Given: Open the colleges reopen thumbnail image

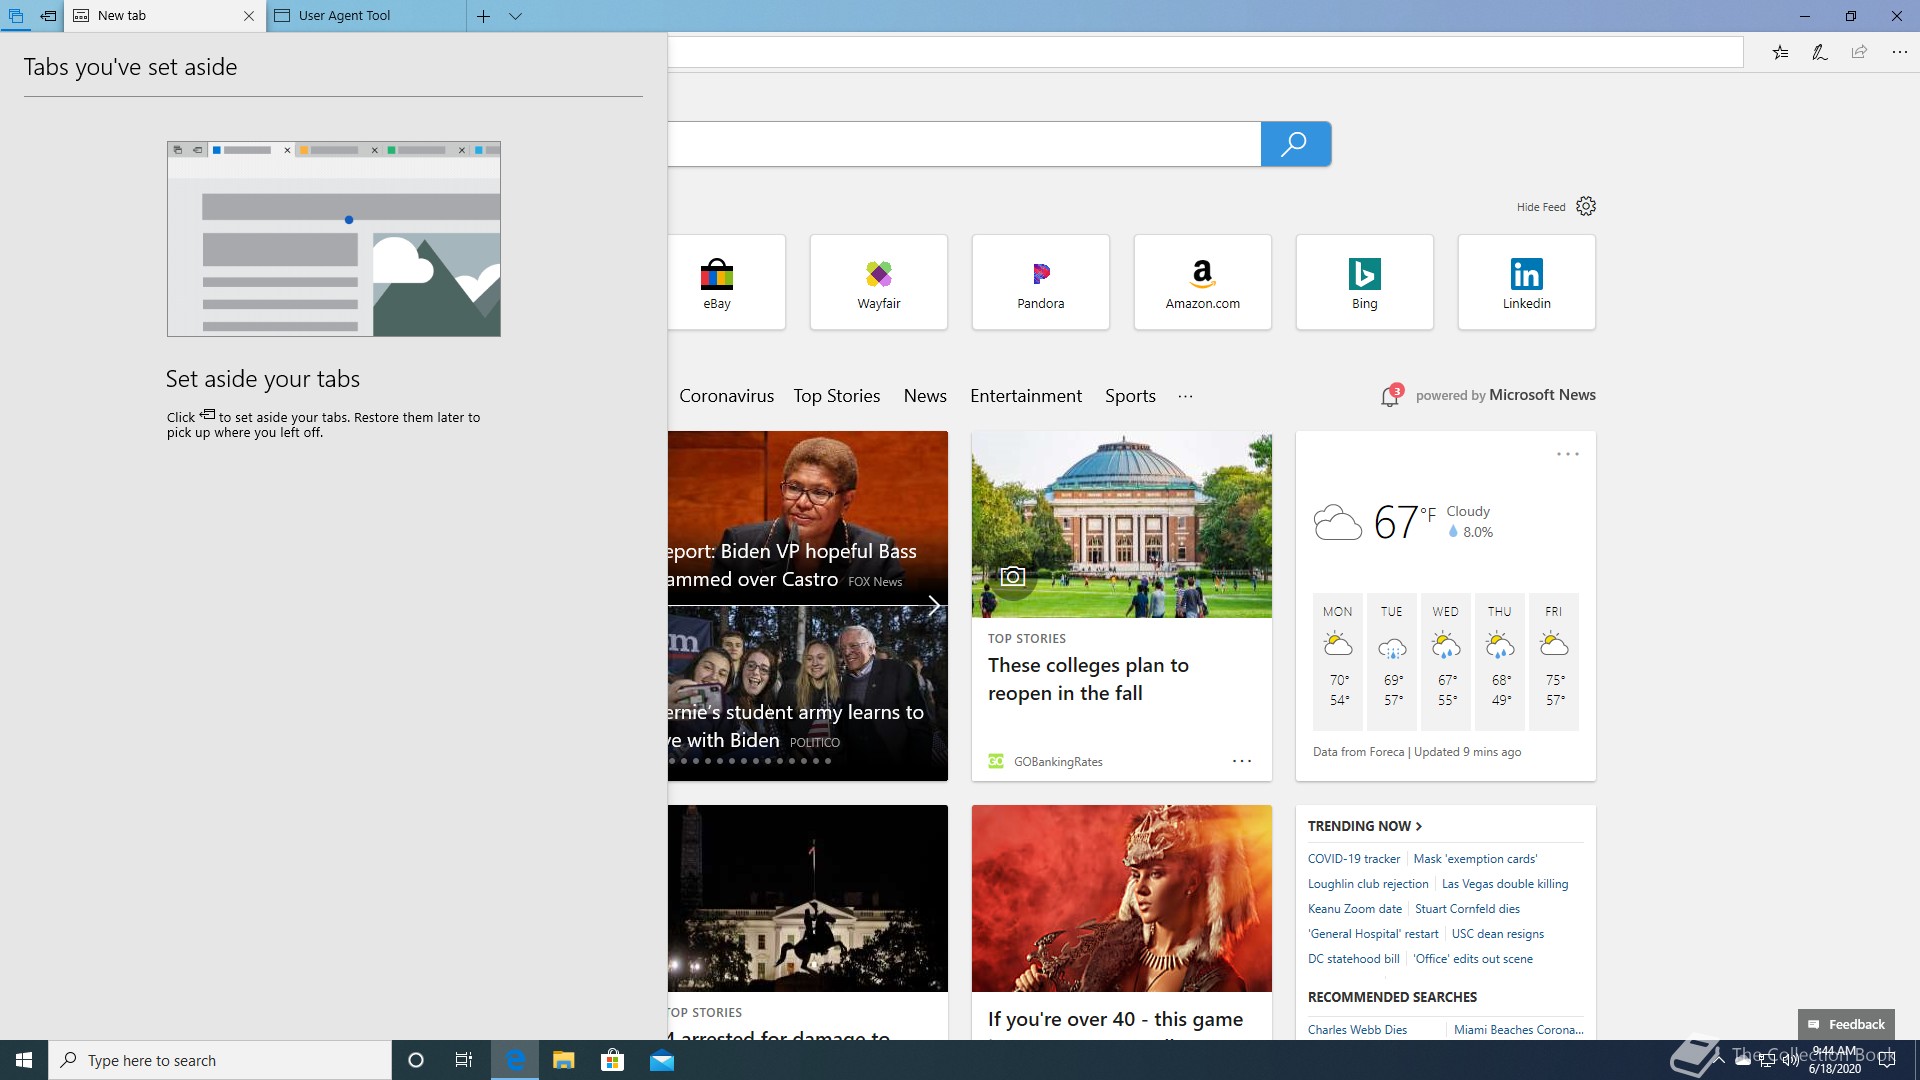Looking at the screenshot, I should [1121, 524].
